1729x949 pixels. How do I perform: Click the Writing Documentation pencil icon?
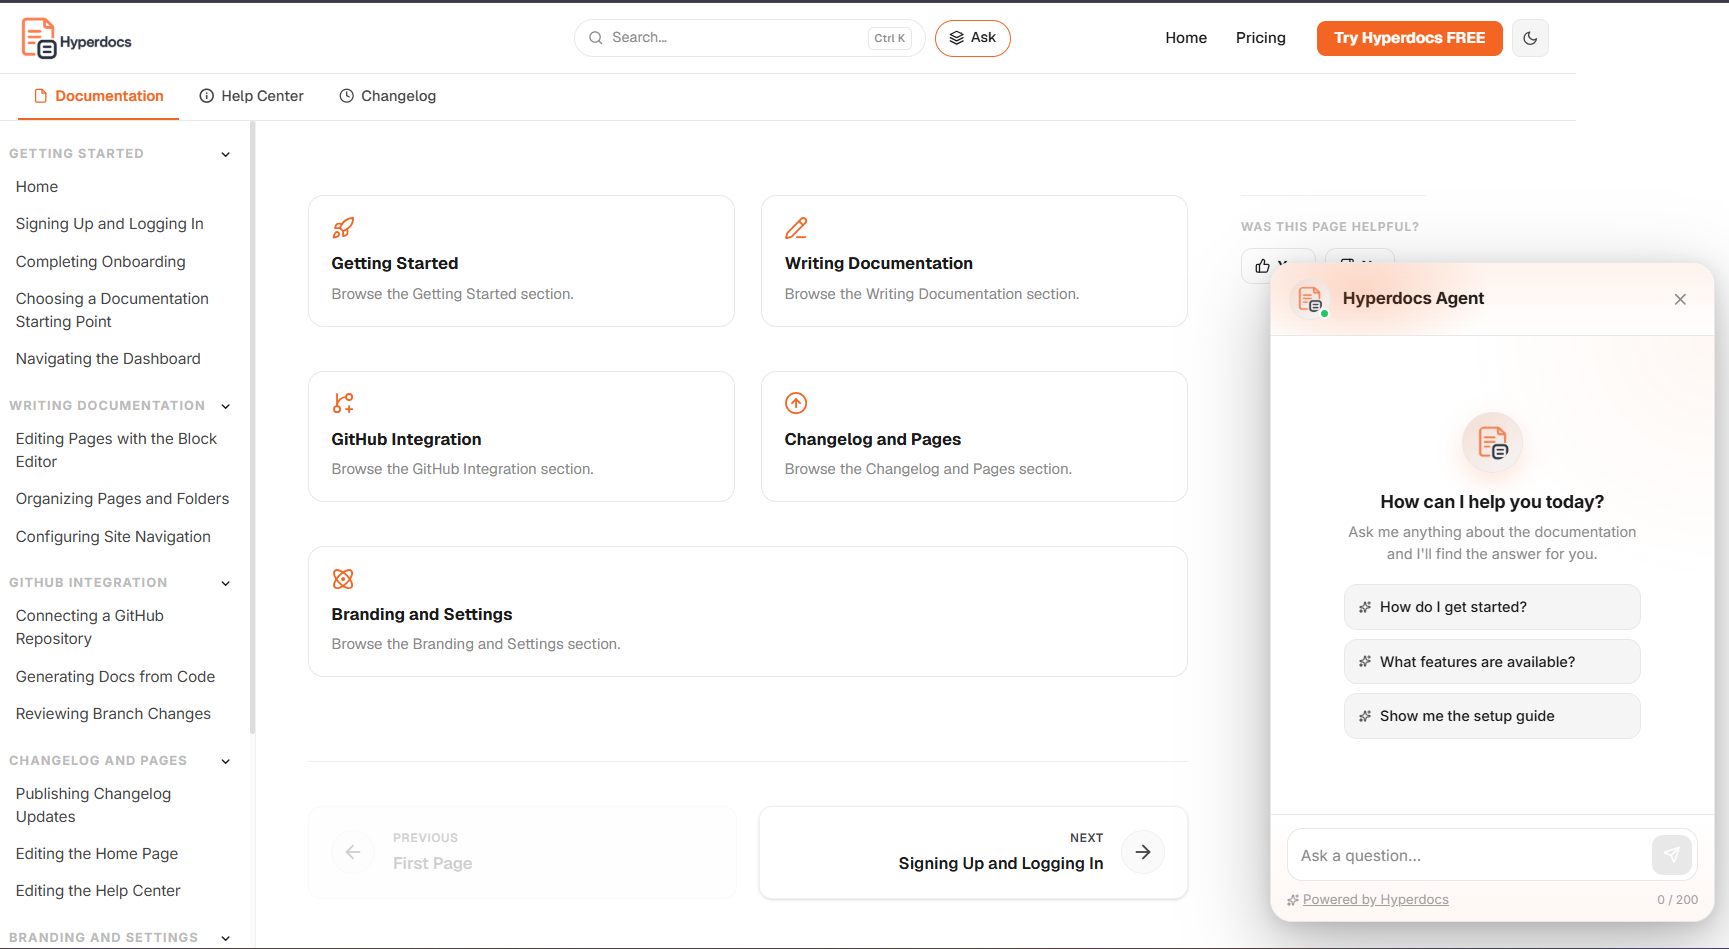click(796, 228)
